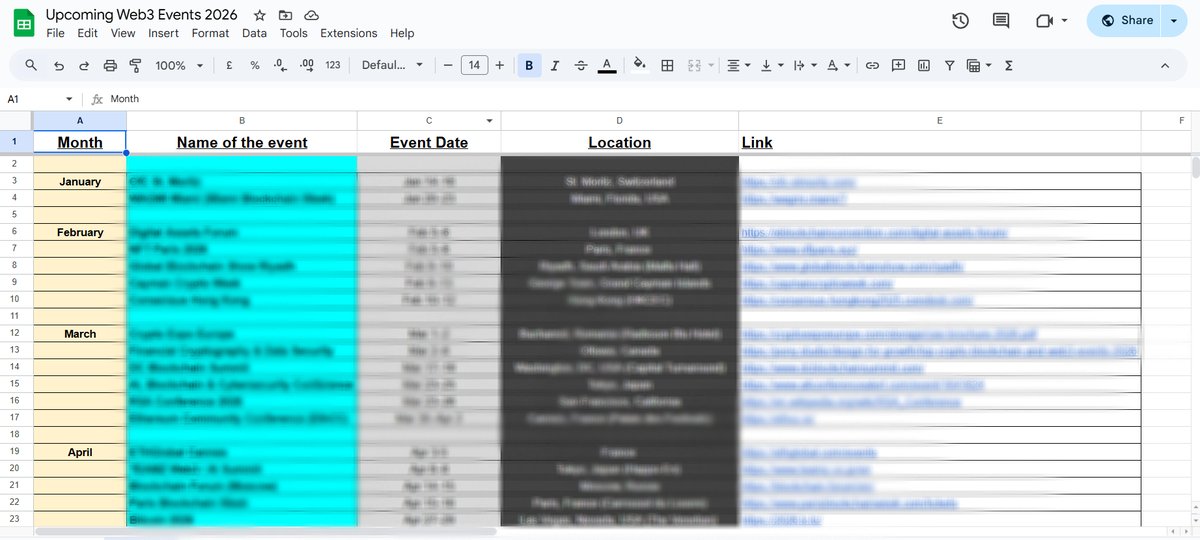Screen dimensions: 1200x540
Task: Expand the Share options arrow
Action: (x=1173, y=21)
